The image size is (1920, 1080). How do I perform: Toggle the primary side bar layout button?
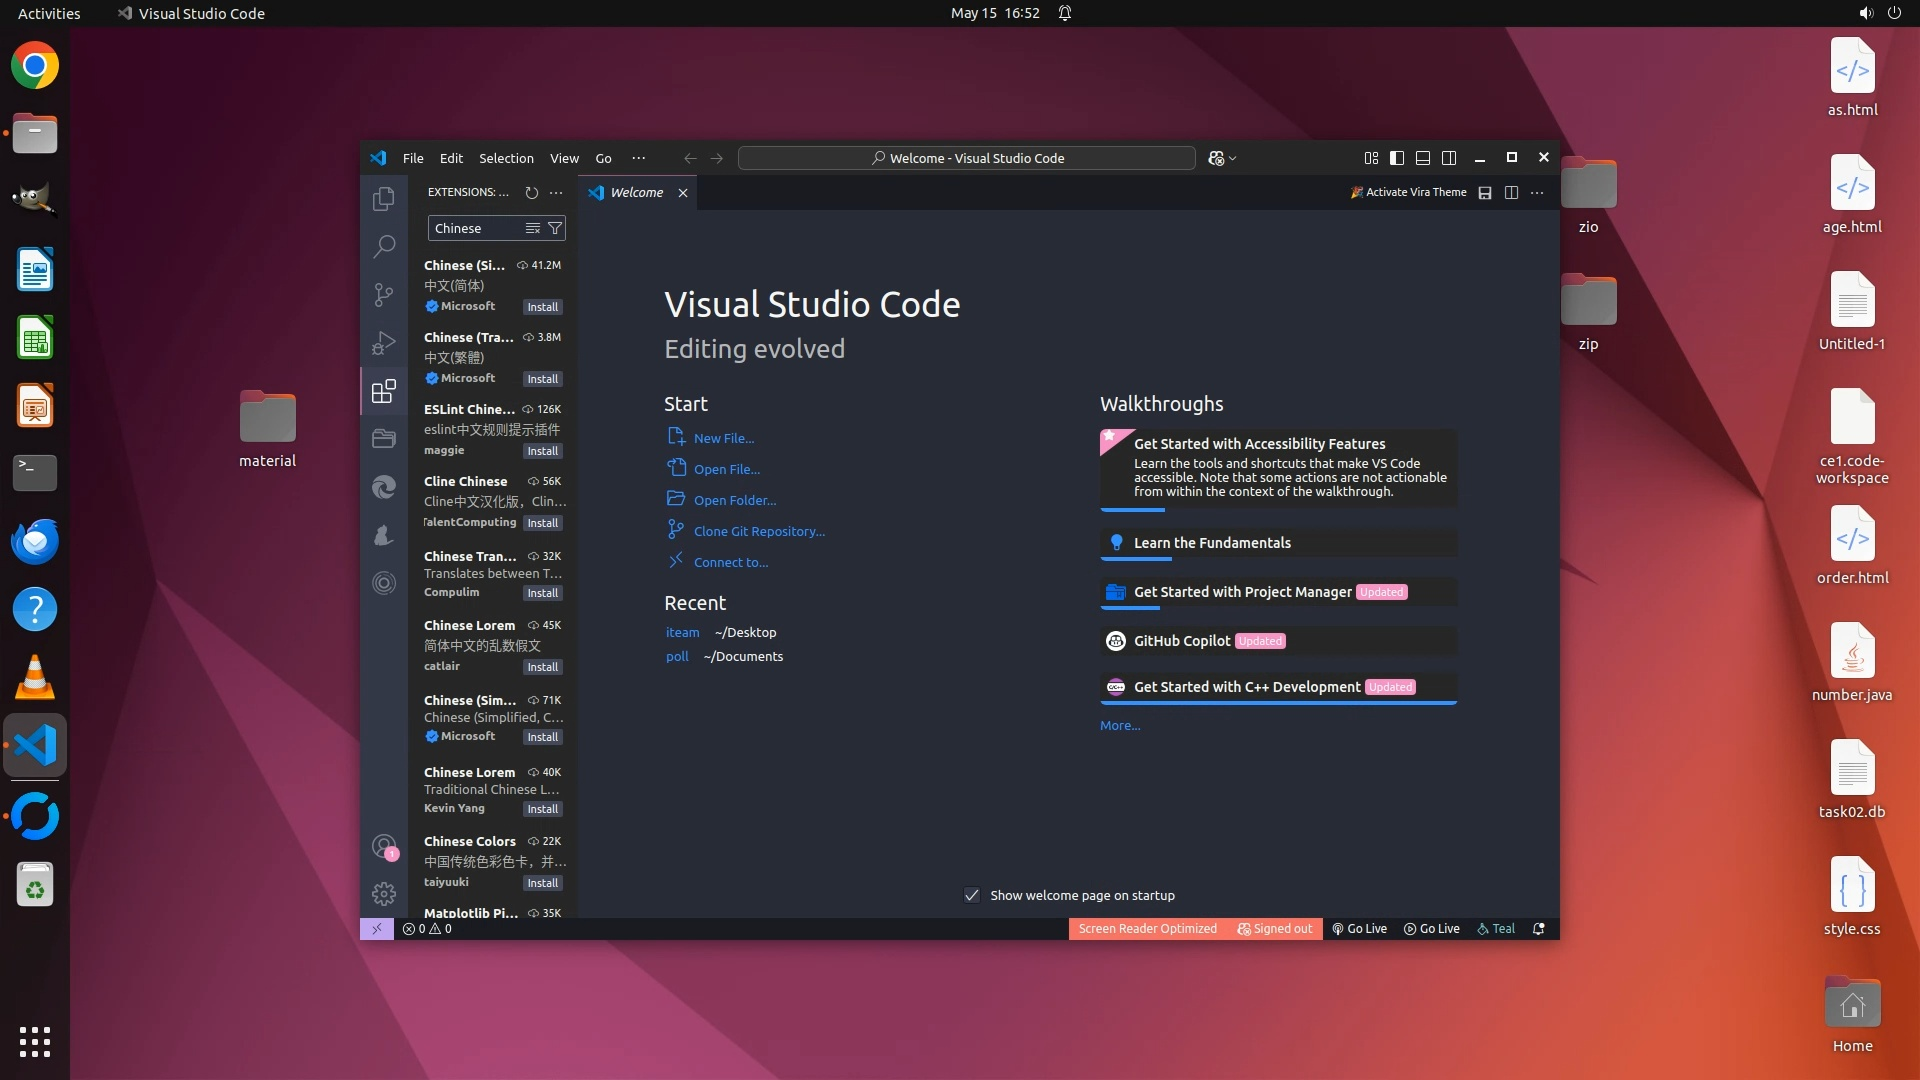(x=1397, y=158)
